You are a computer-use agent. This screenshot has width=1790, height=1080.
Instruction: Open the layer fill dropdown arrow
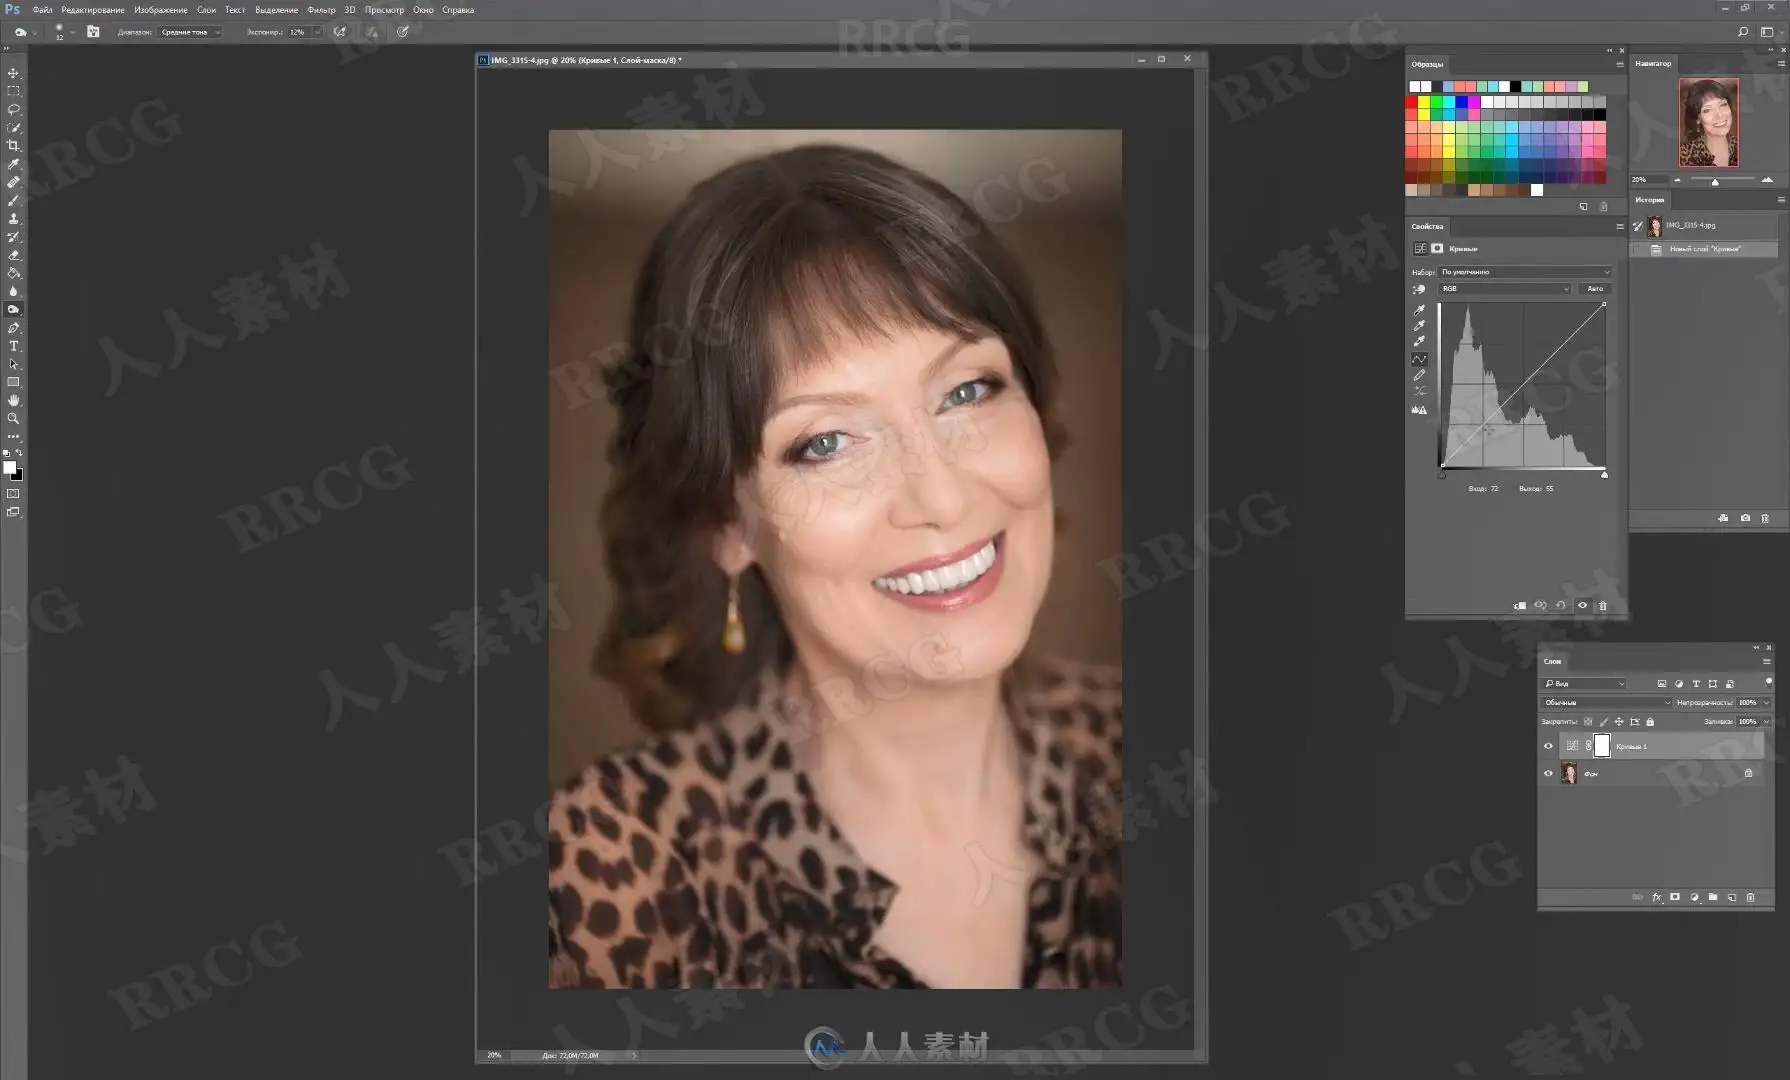pos(1766,721)
